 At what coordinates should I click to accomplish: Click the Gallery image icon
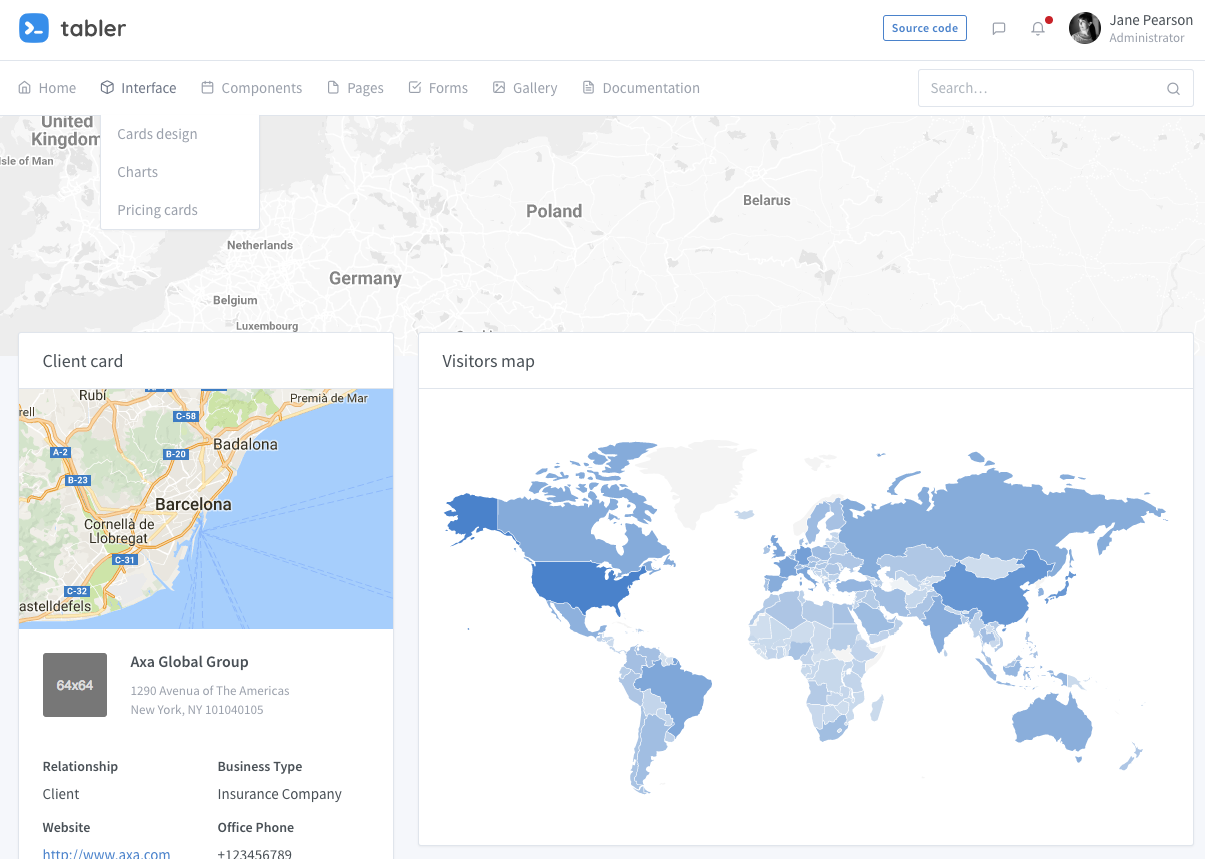coord(499,87)
